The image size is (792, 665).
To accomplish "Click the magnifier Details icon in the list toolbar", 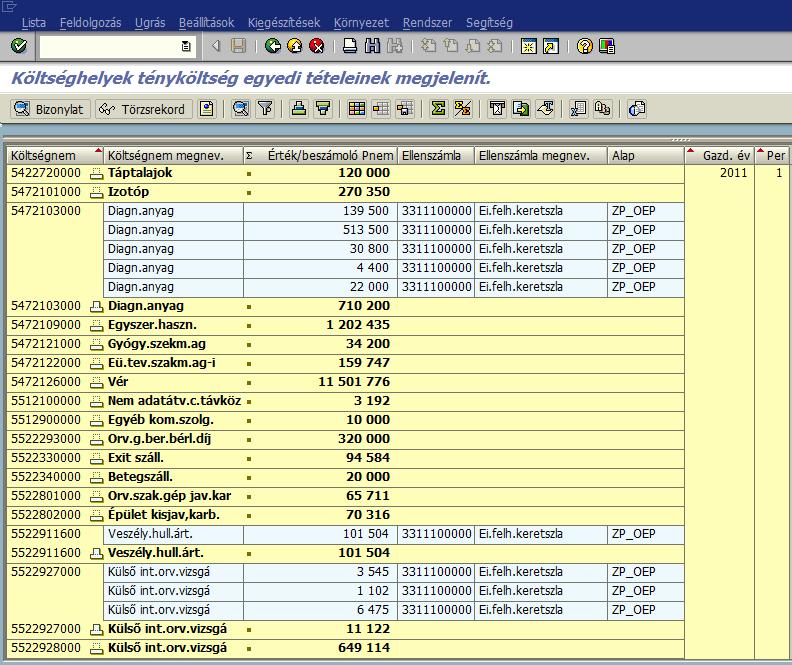I will click(x=241, y=109).
